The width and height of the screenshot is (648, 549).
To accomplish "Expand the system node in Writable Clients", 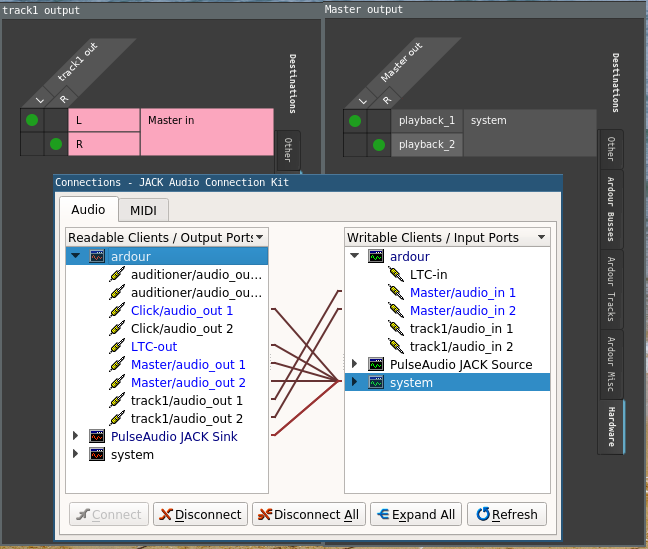I will pyautogui.click(x=354, y=383).
